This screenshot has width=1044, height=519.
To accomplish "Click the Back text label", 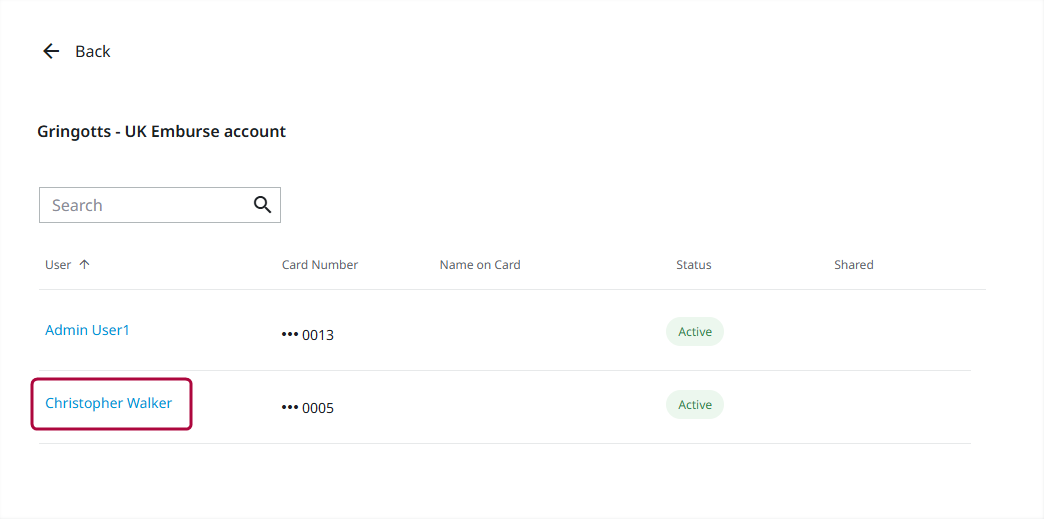I will (x=93, y=51).
